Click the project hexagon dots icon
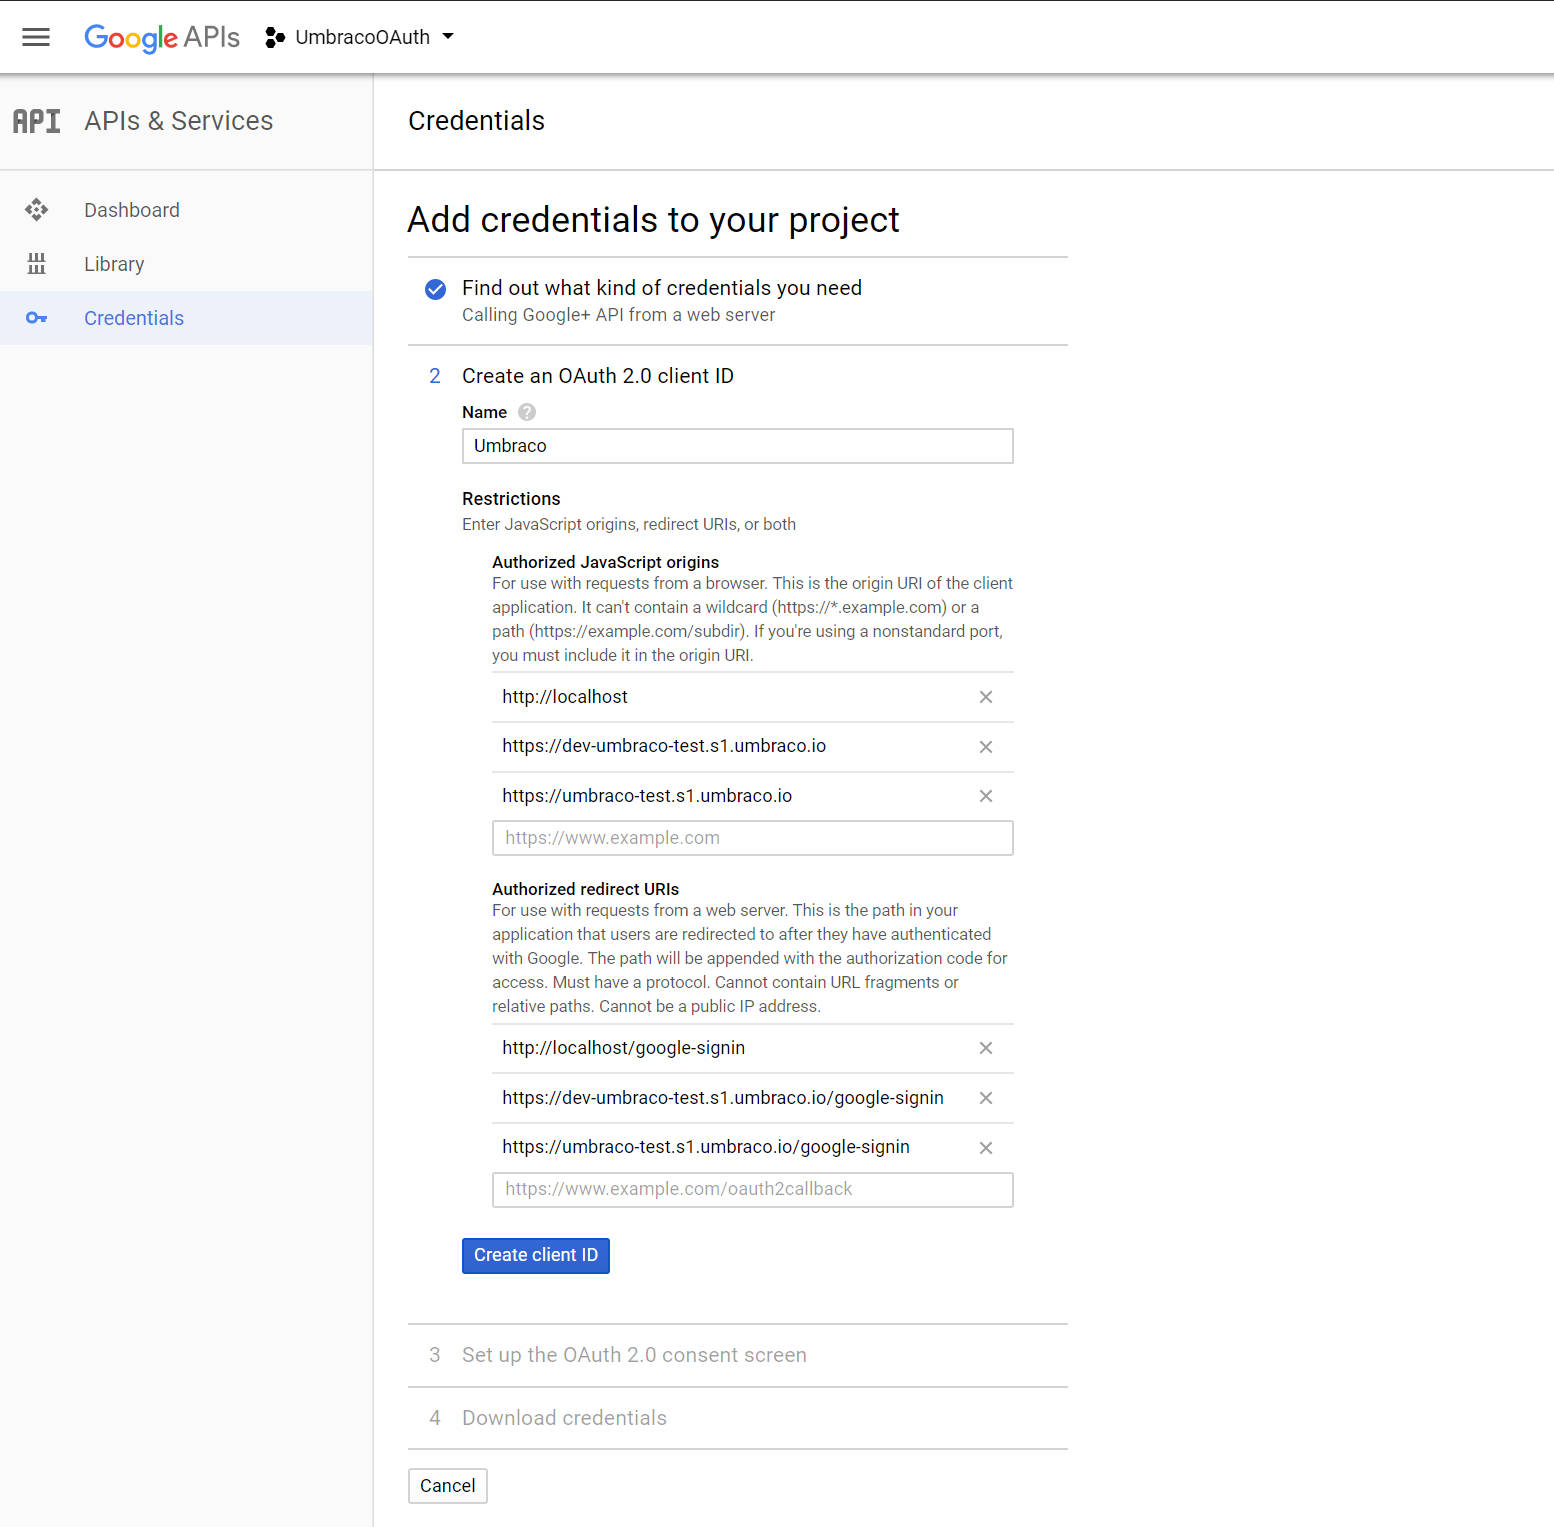 pyautogui.click(x=275, y=37)
